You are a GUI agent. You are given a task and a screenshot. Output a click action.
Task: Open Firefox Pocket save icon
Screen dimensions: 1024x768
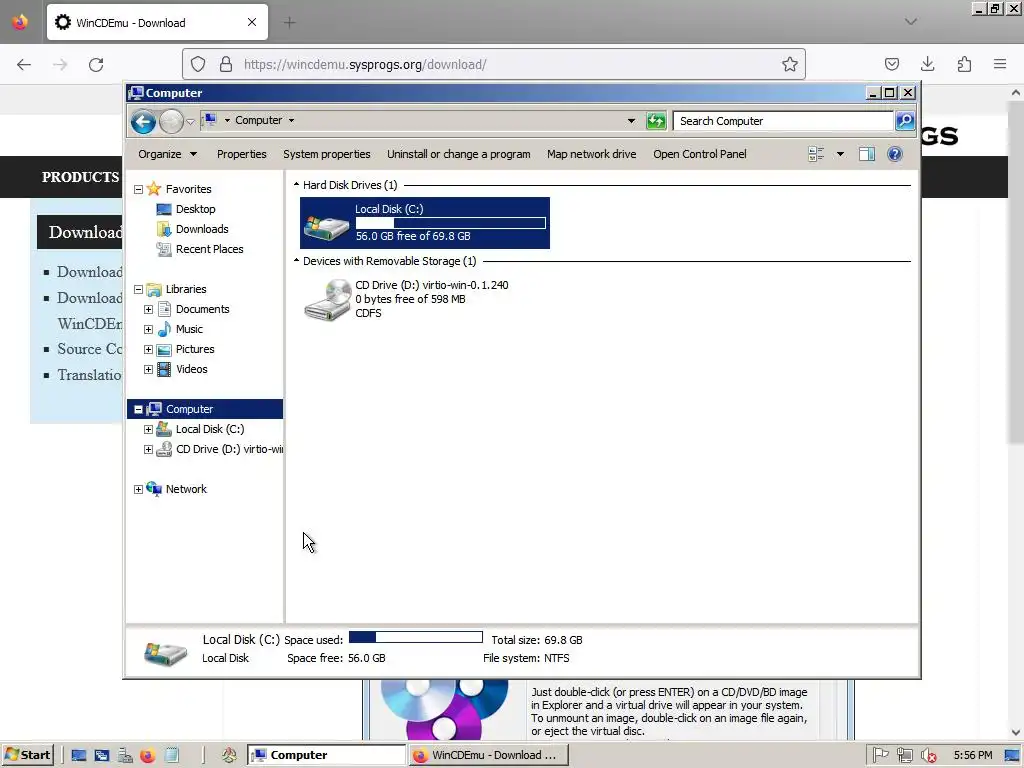891,64
